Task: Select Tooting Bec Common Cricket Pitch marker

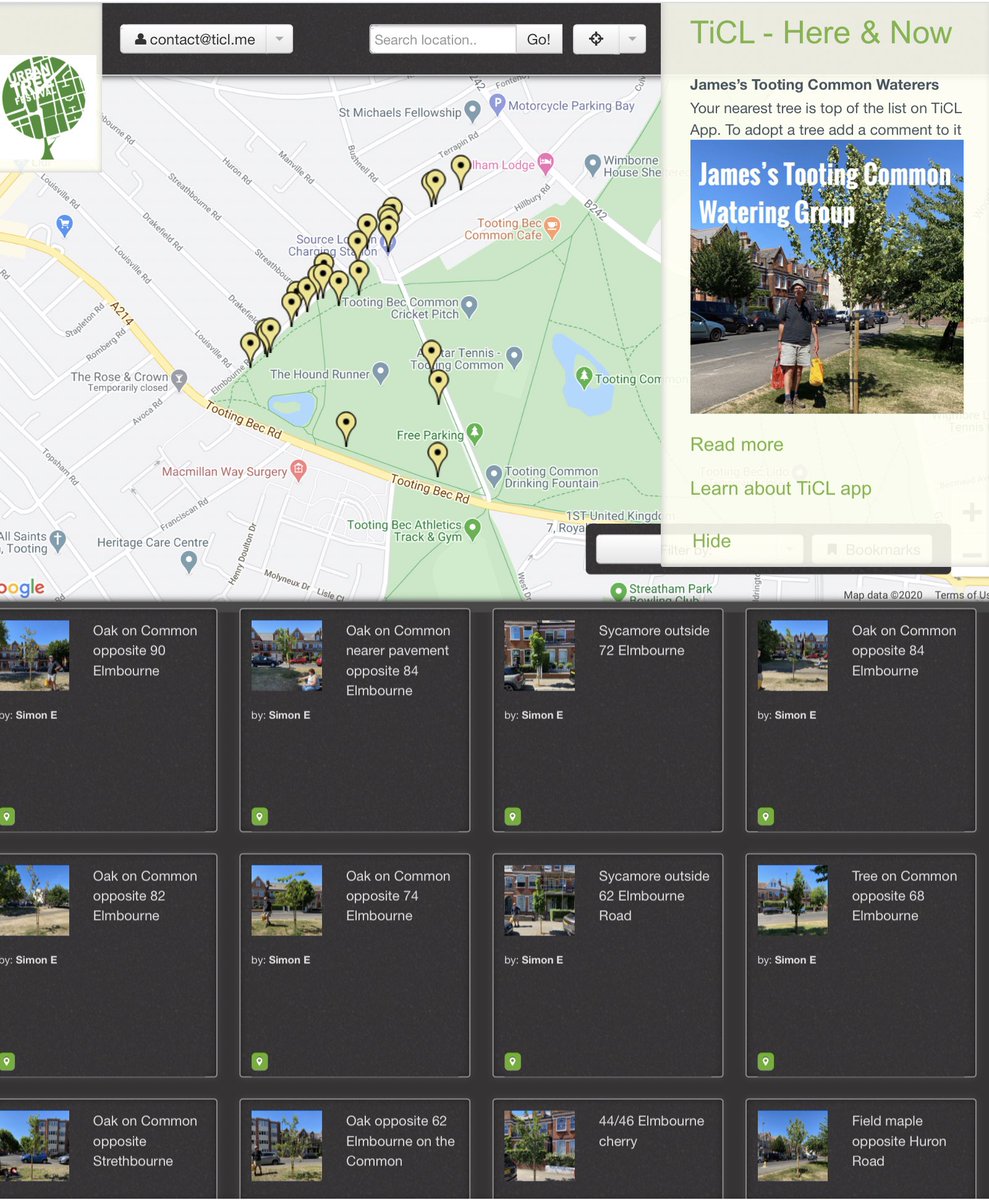Action: 469,305
